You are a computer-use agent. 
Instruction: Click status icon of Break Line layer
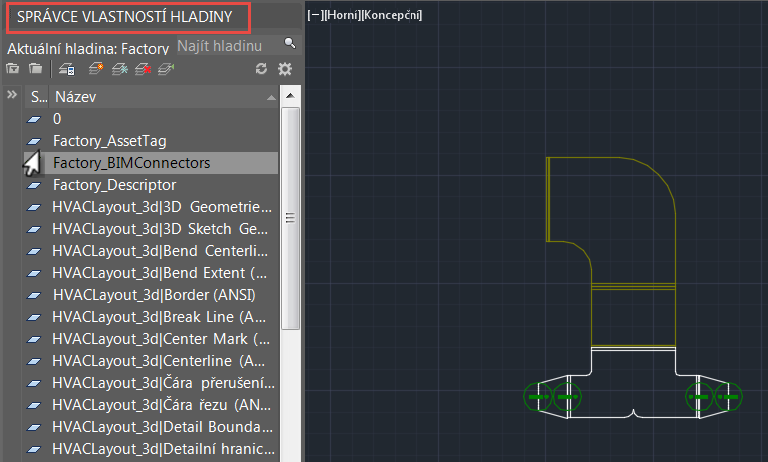[34, 317]
